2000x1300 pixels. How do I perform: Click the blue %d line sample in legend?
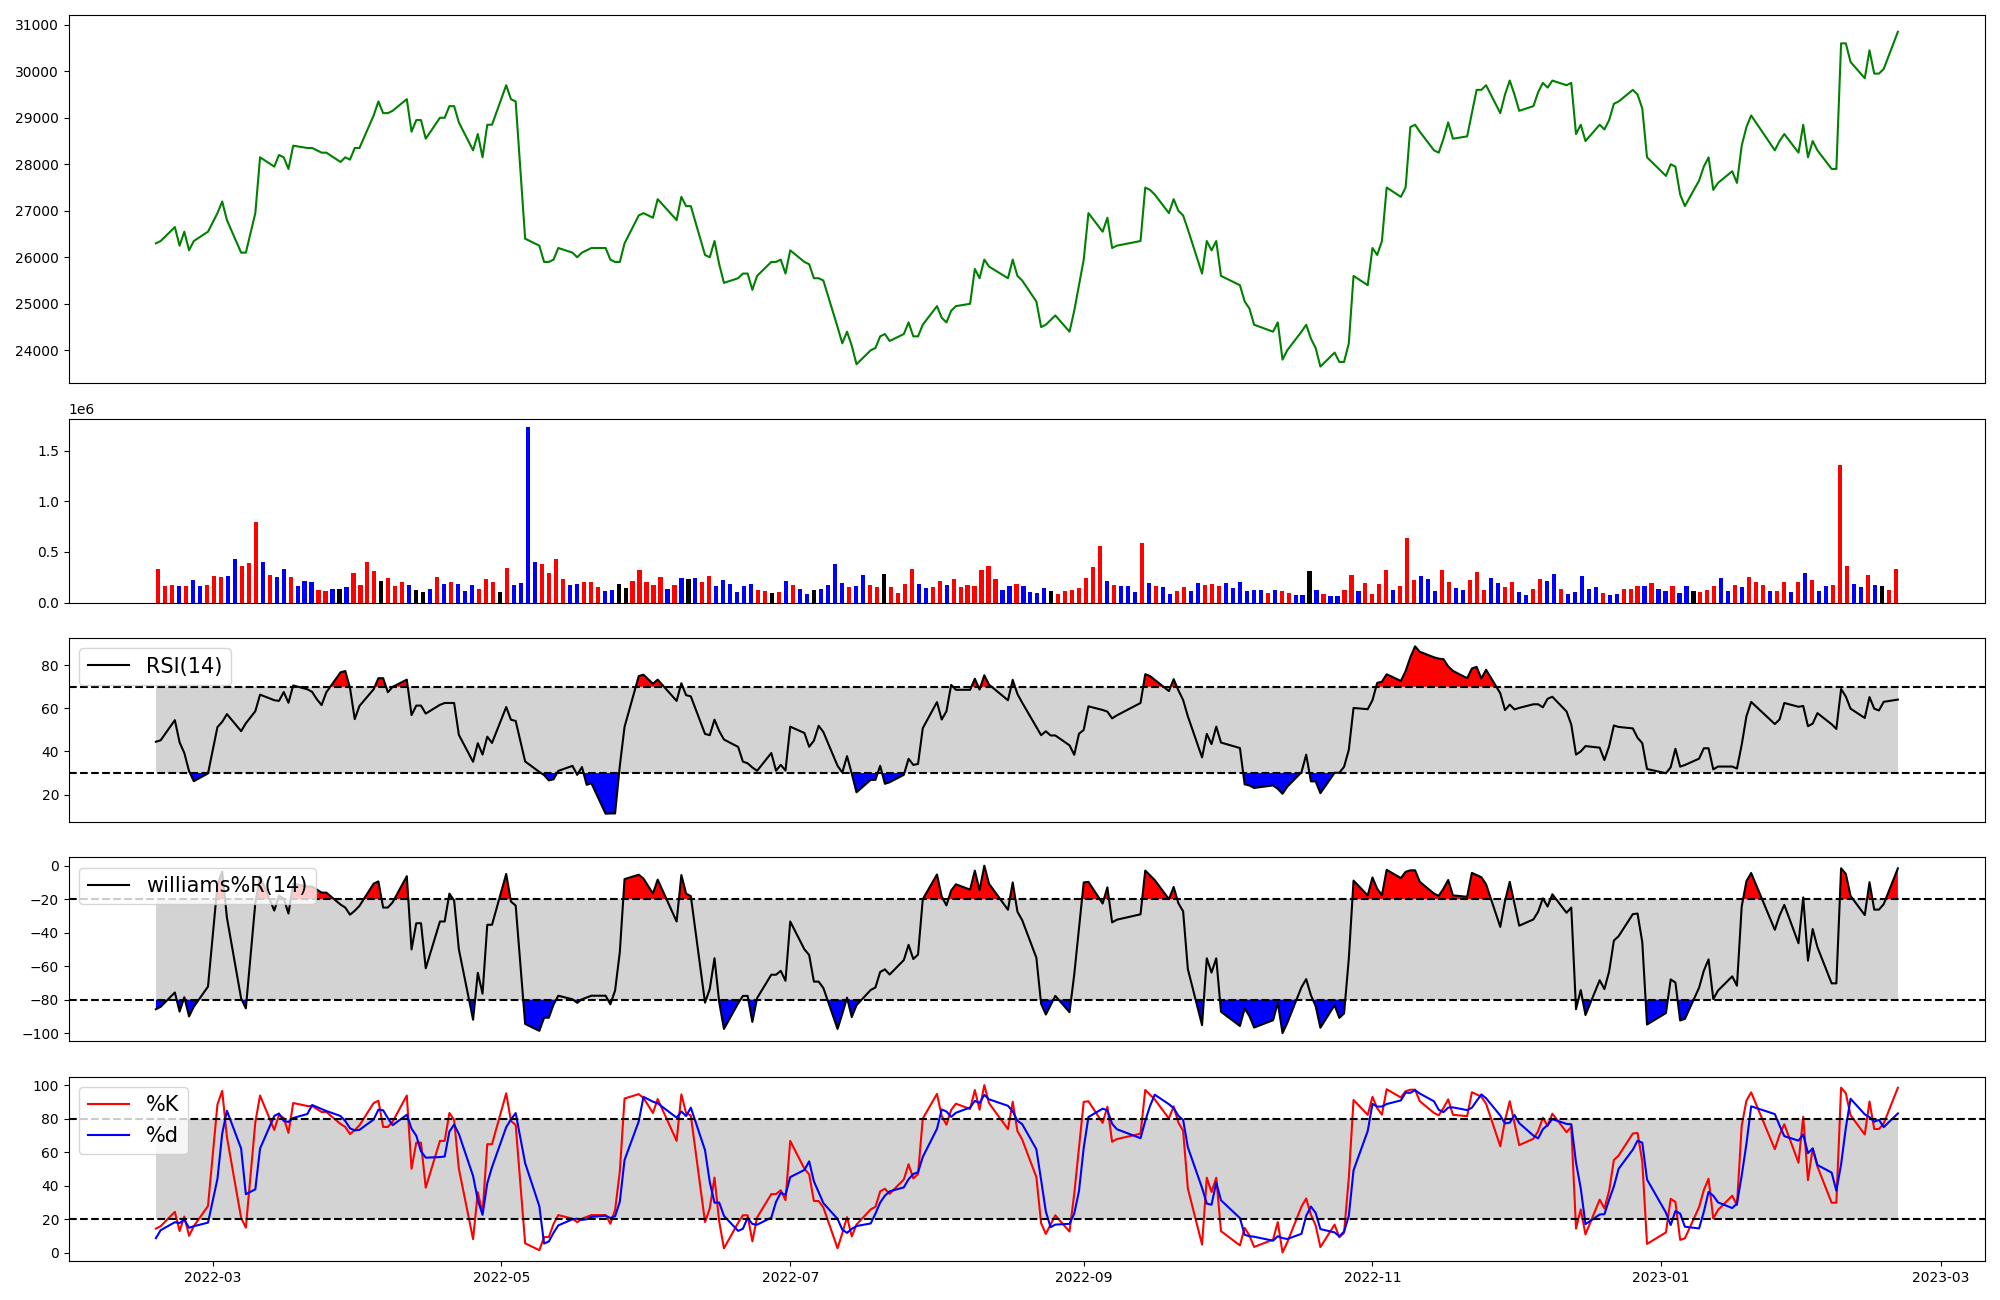[x=109, y=1135]
